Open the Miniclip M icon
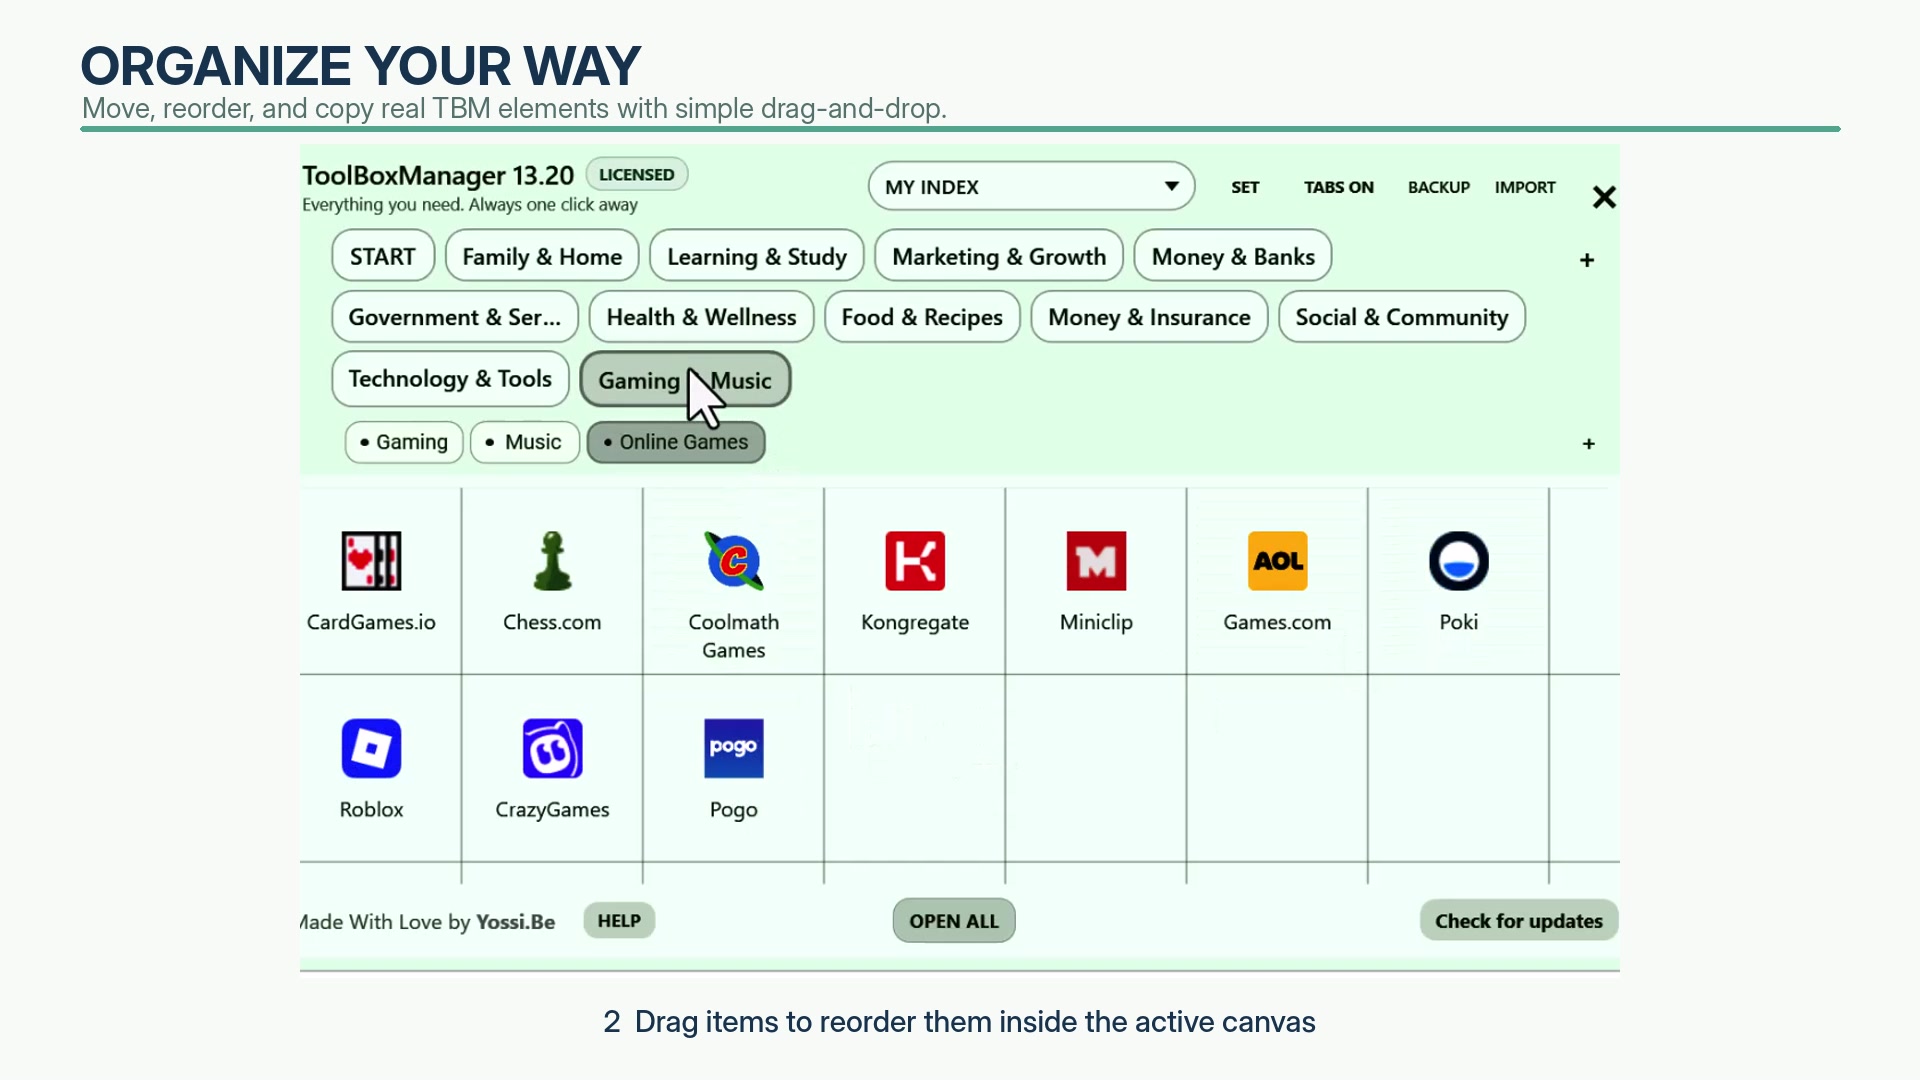Viewport: 1920px width, 1080px height. 1096,561
